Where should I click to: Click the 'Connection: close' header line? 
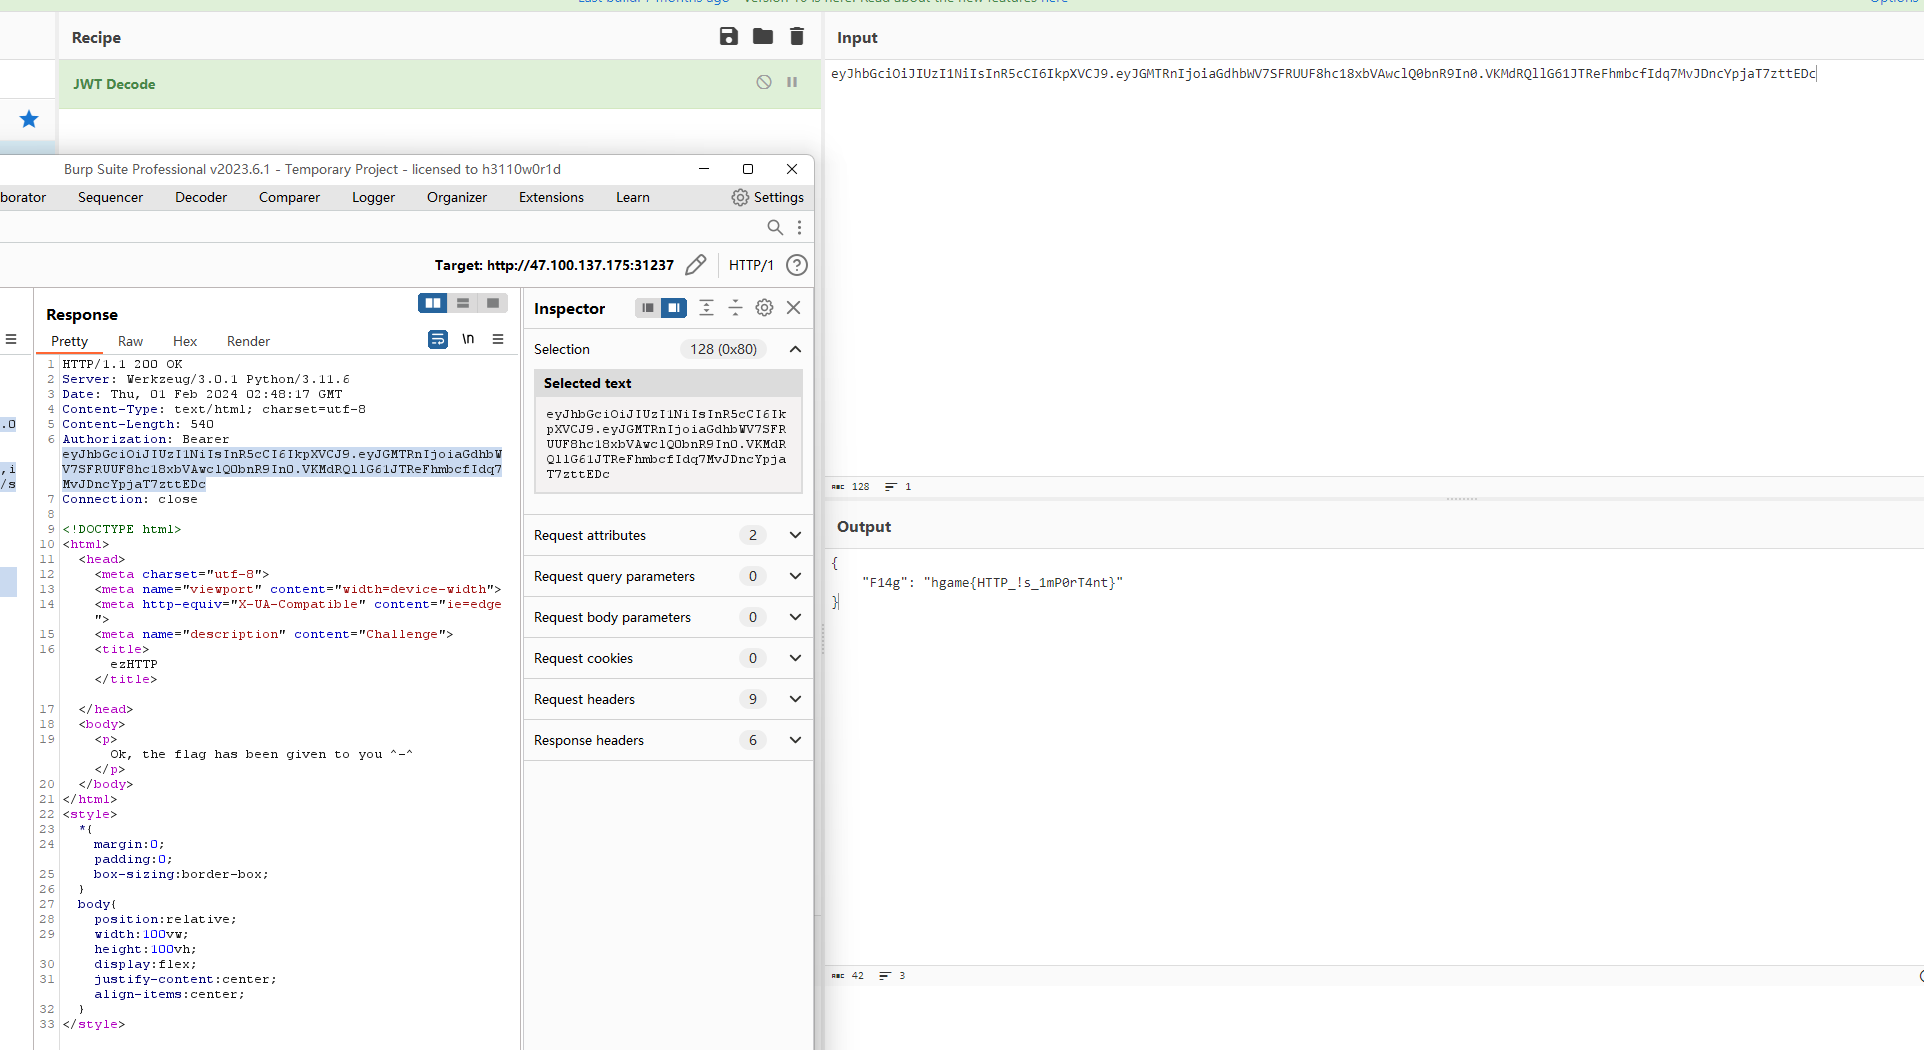[130, 499]
